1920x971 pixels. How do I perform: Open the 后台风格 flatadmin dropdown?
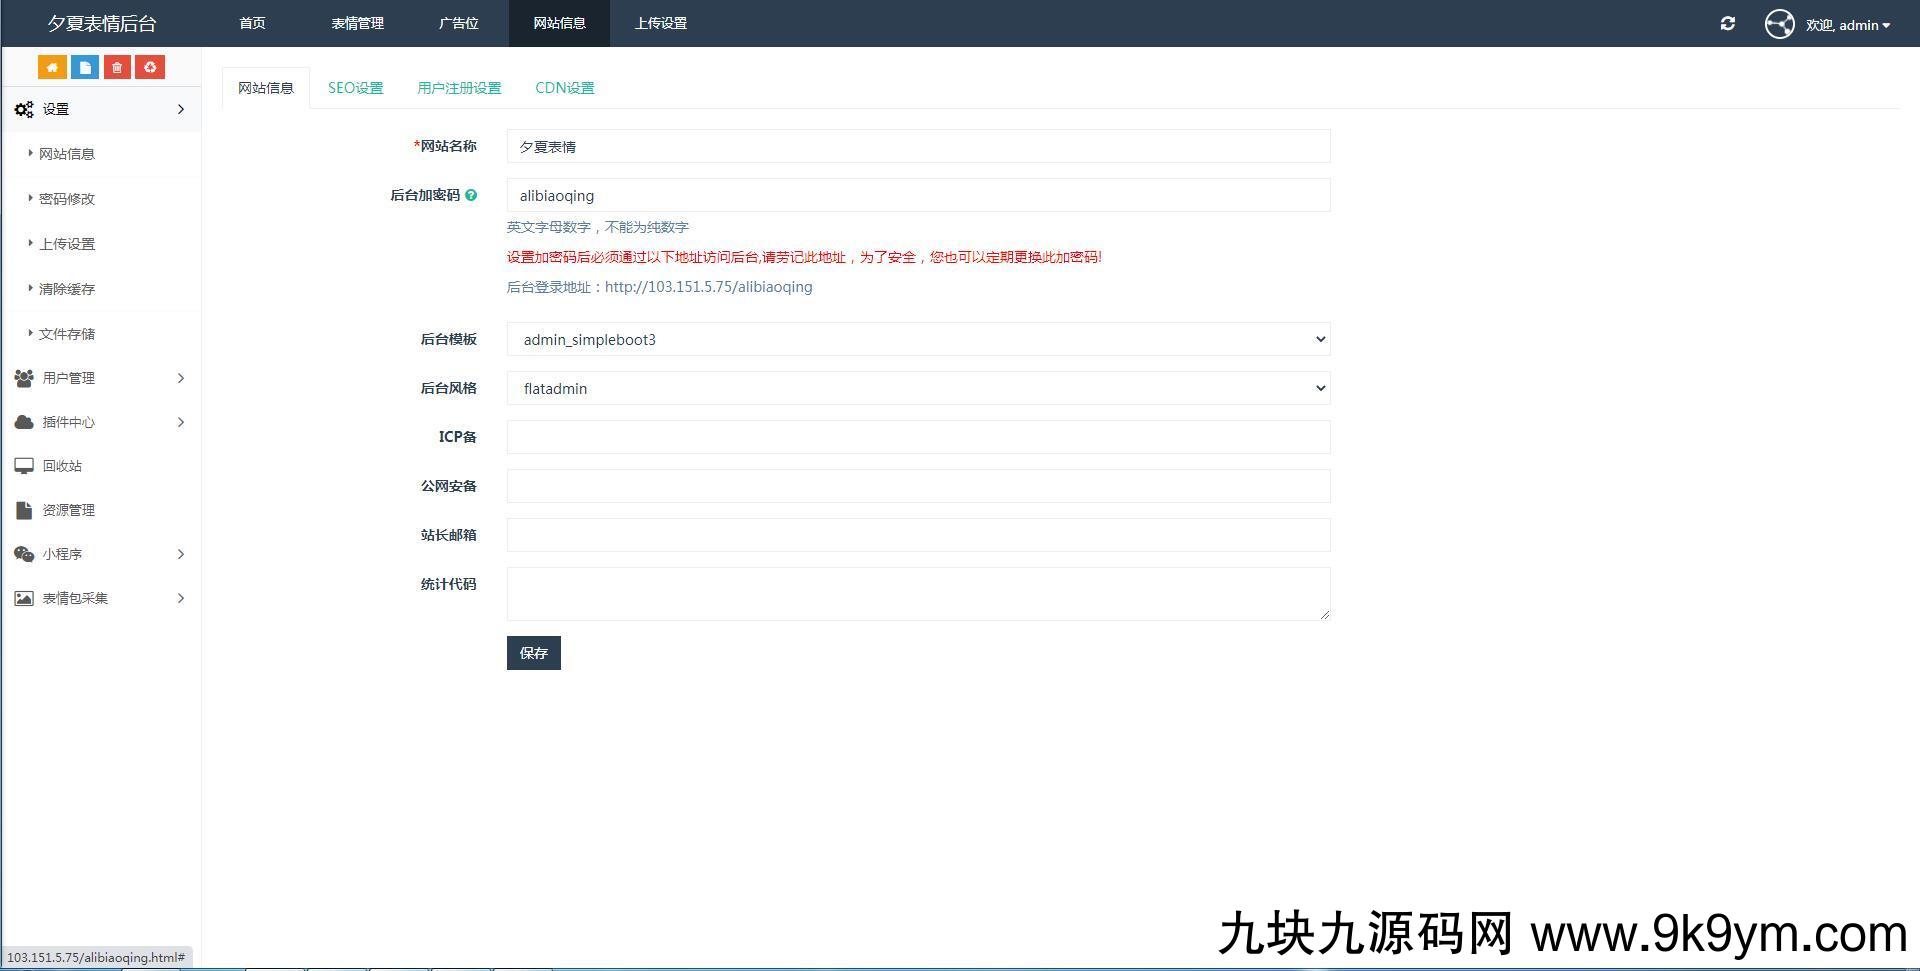click(917, 388)
